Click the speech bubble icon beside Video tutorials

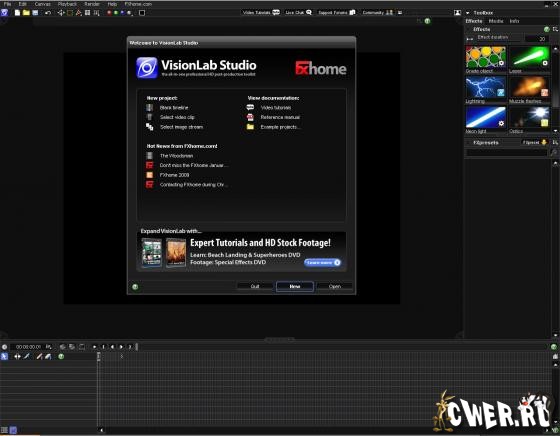click(x=250, y=107)
